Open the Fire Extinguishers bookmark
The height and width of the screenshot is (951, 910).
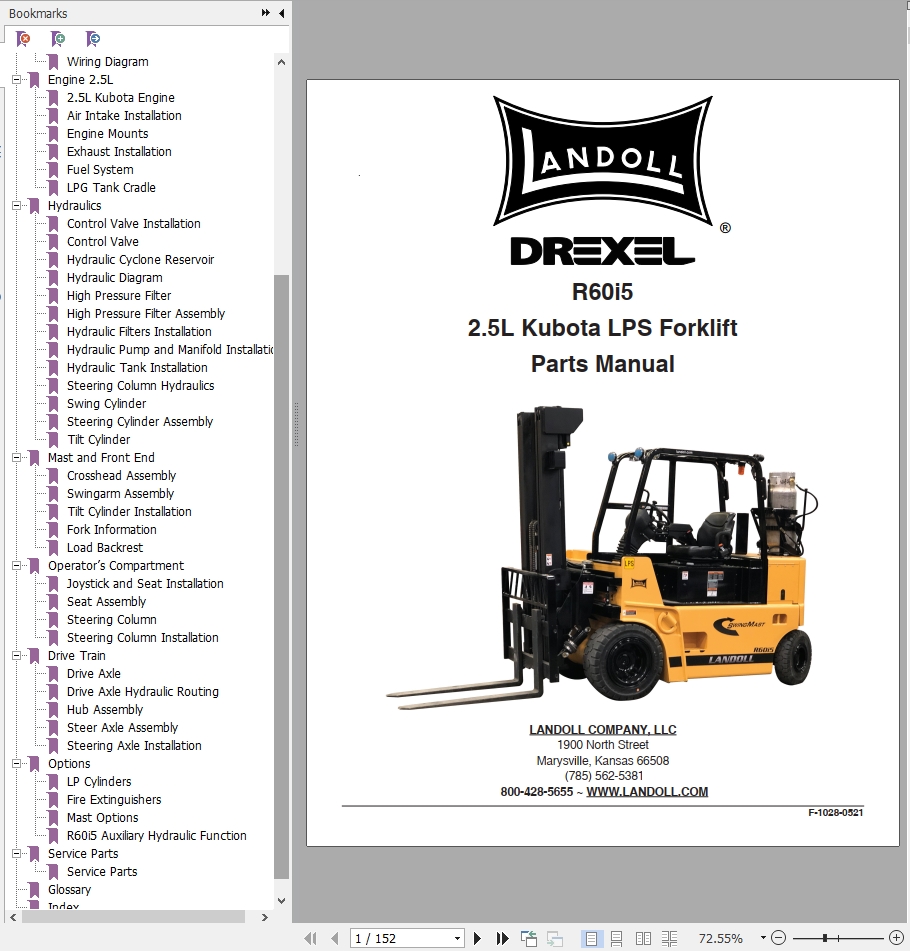114,800
